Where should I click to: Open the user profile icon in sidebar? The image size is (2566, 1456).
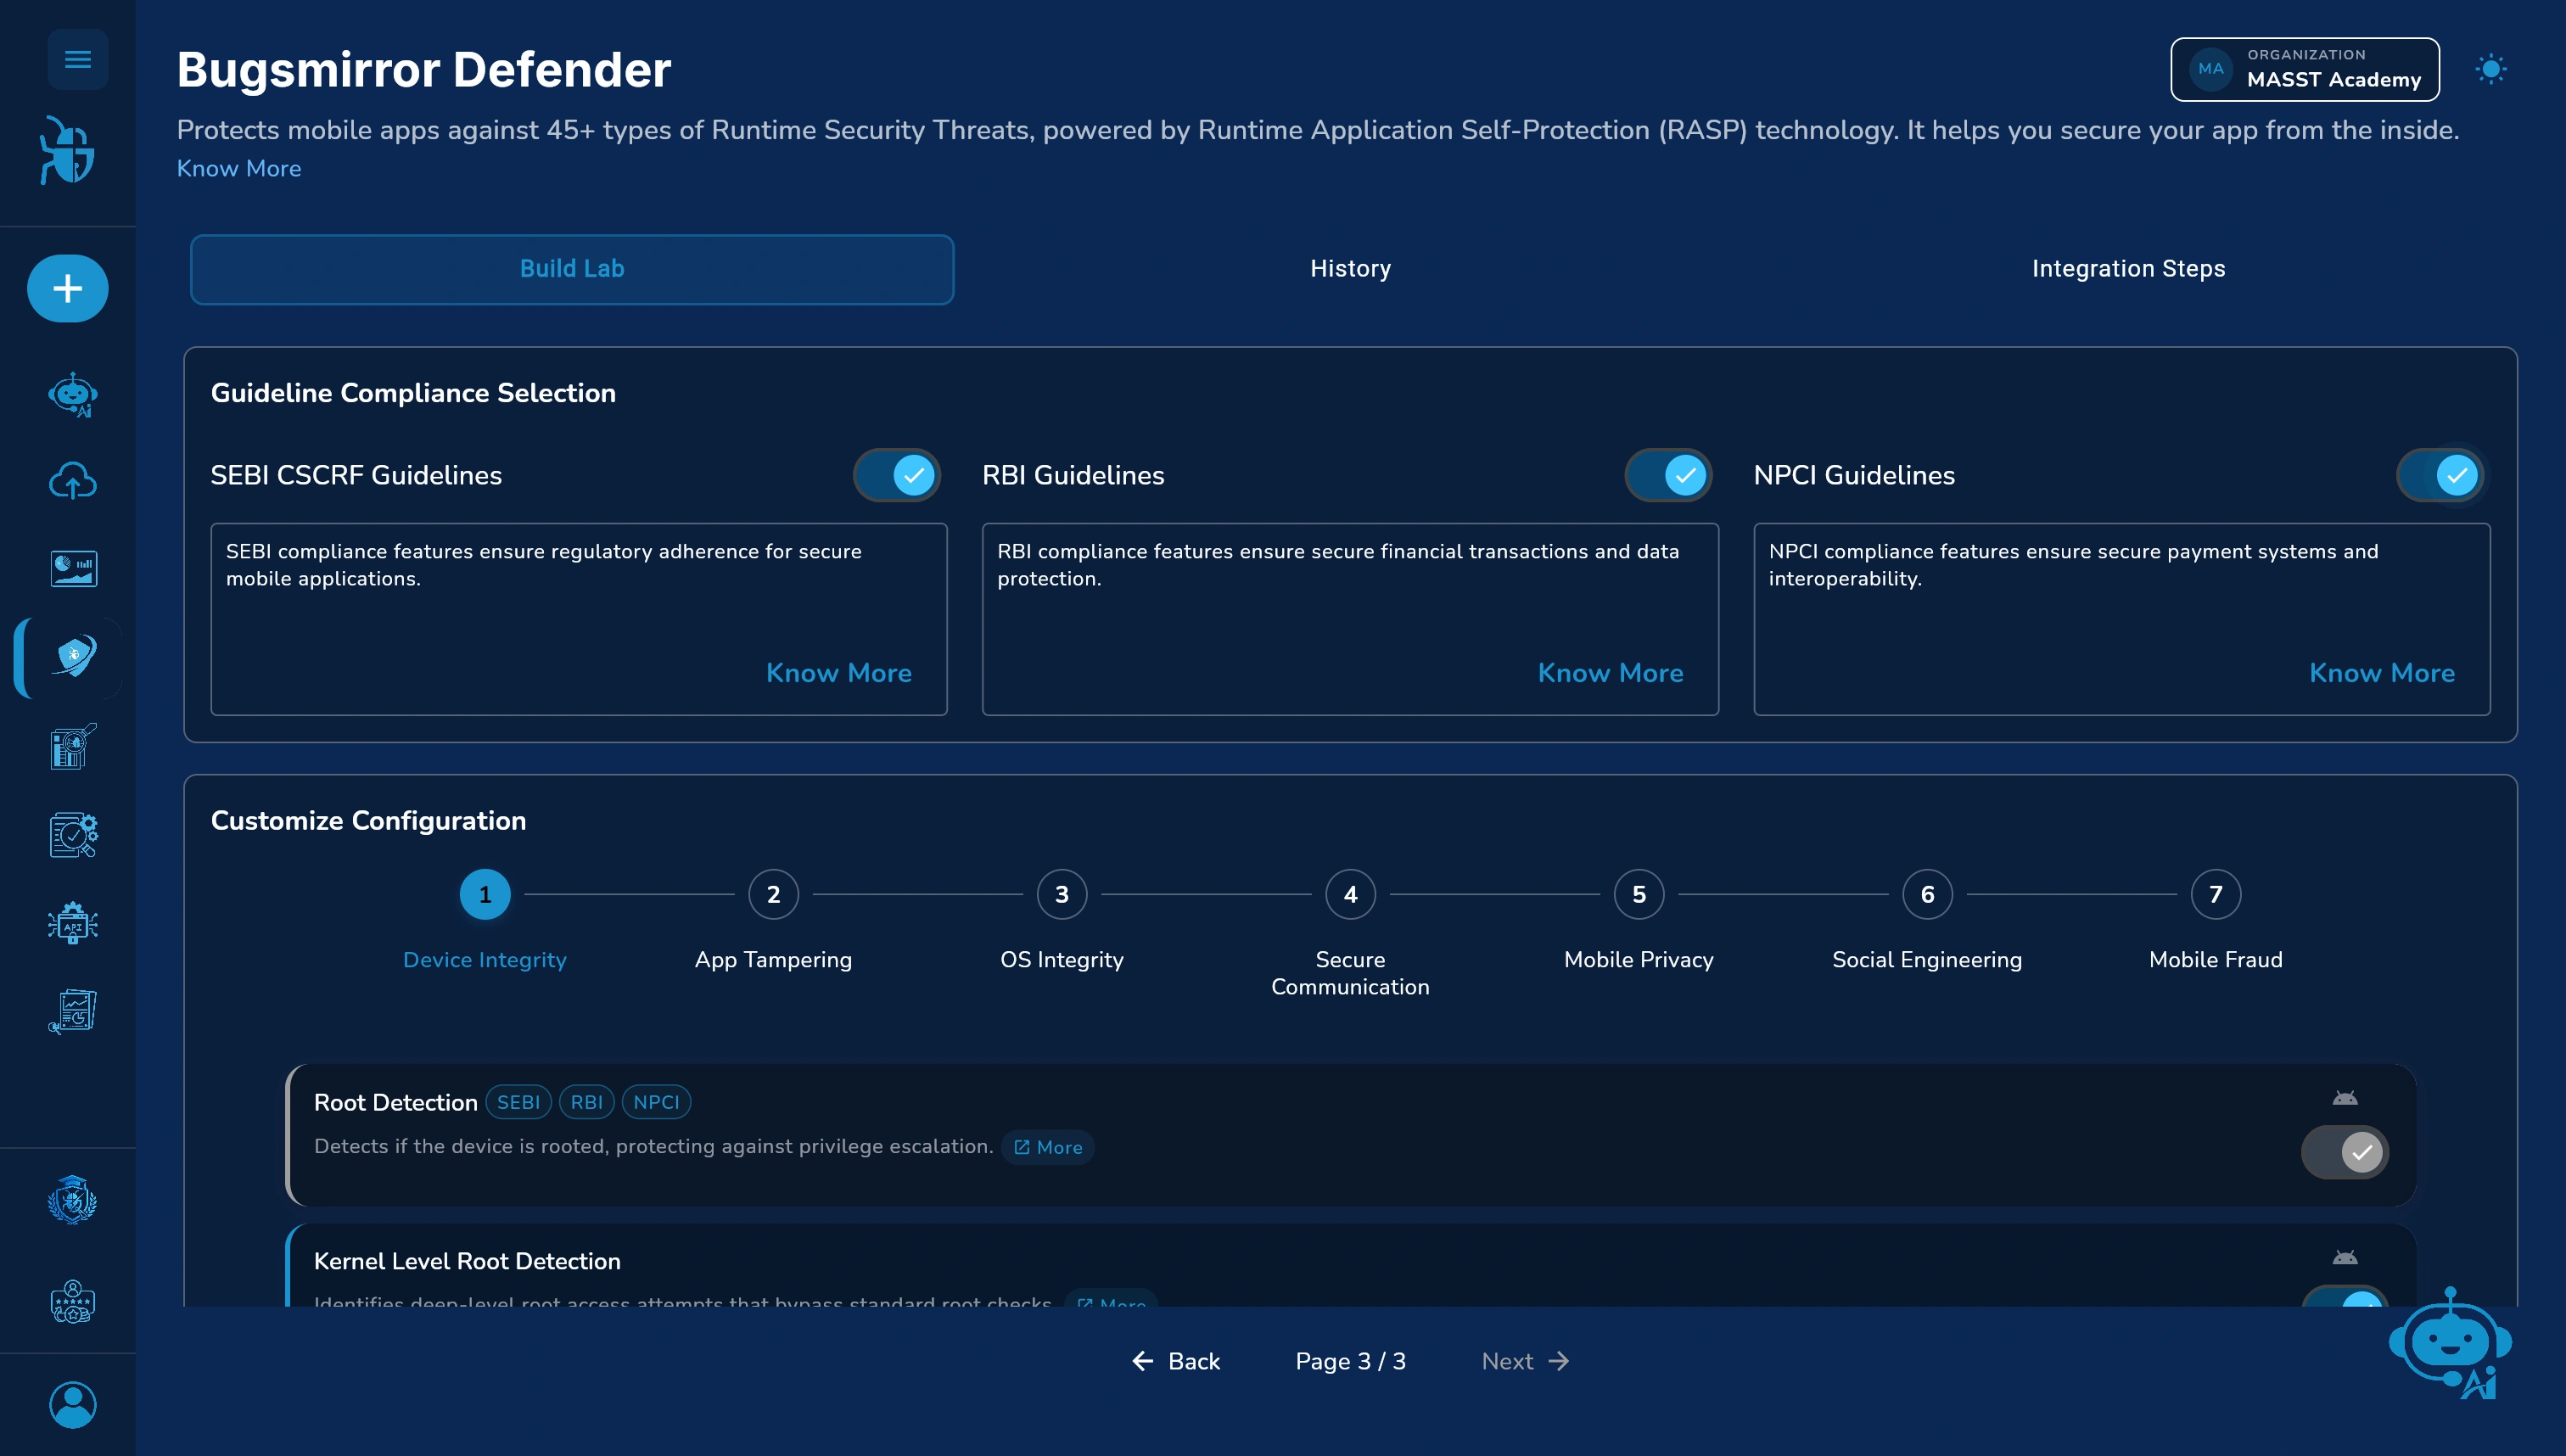point(73,1404)
